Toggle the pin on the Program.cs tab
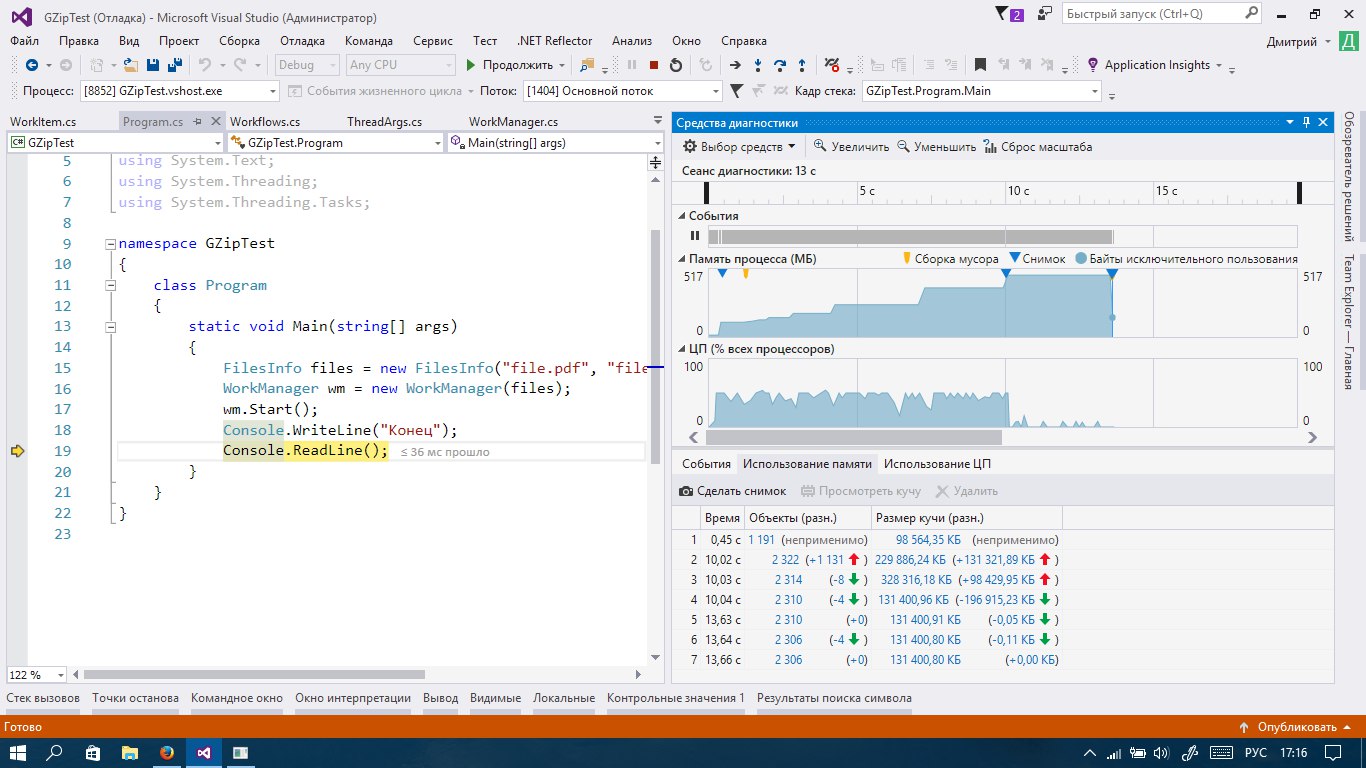Image resolution: width=1366 pixels, height=768 pixels. 197,121
